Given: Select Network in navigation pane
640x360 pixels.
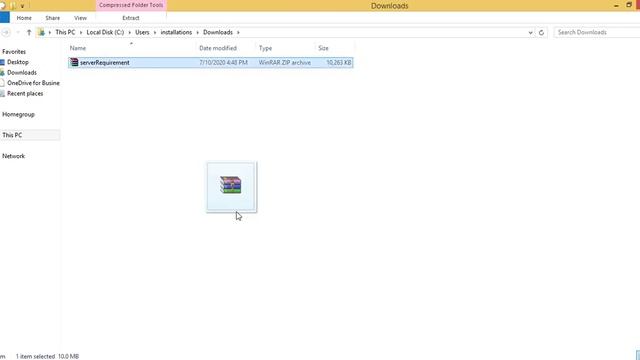Looking at the screenshot, I should point(13,156).
